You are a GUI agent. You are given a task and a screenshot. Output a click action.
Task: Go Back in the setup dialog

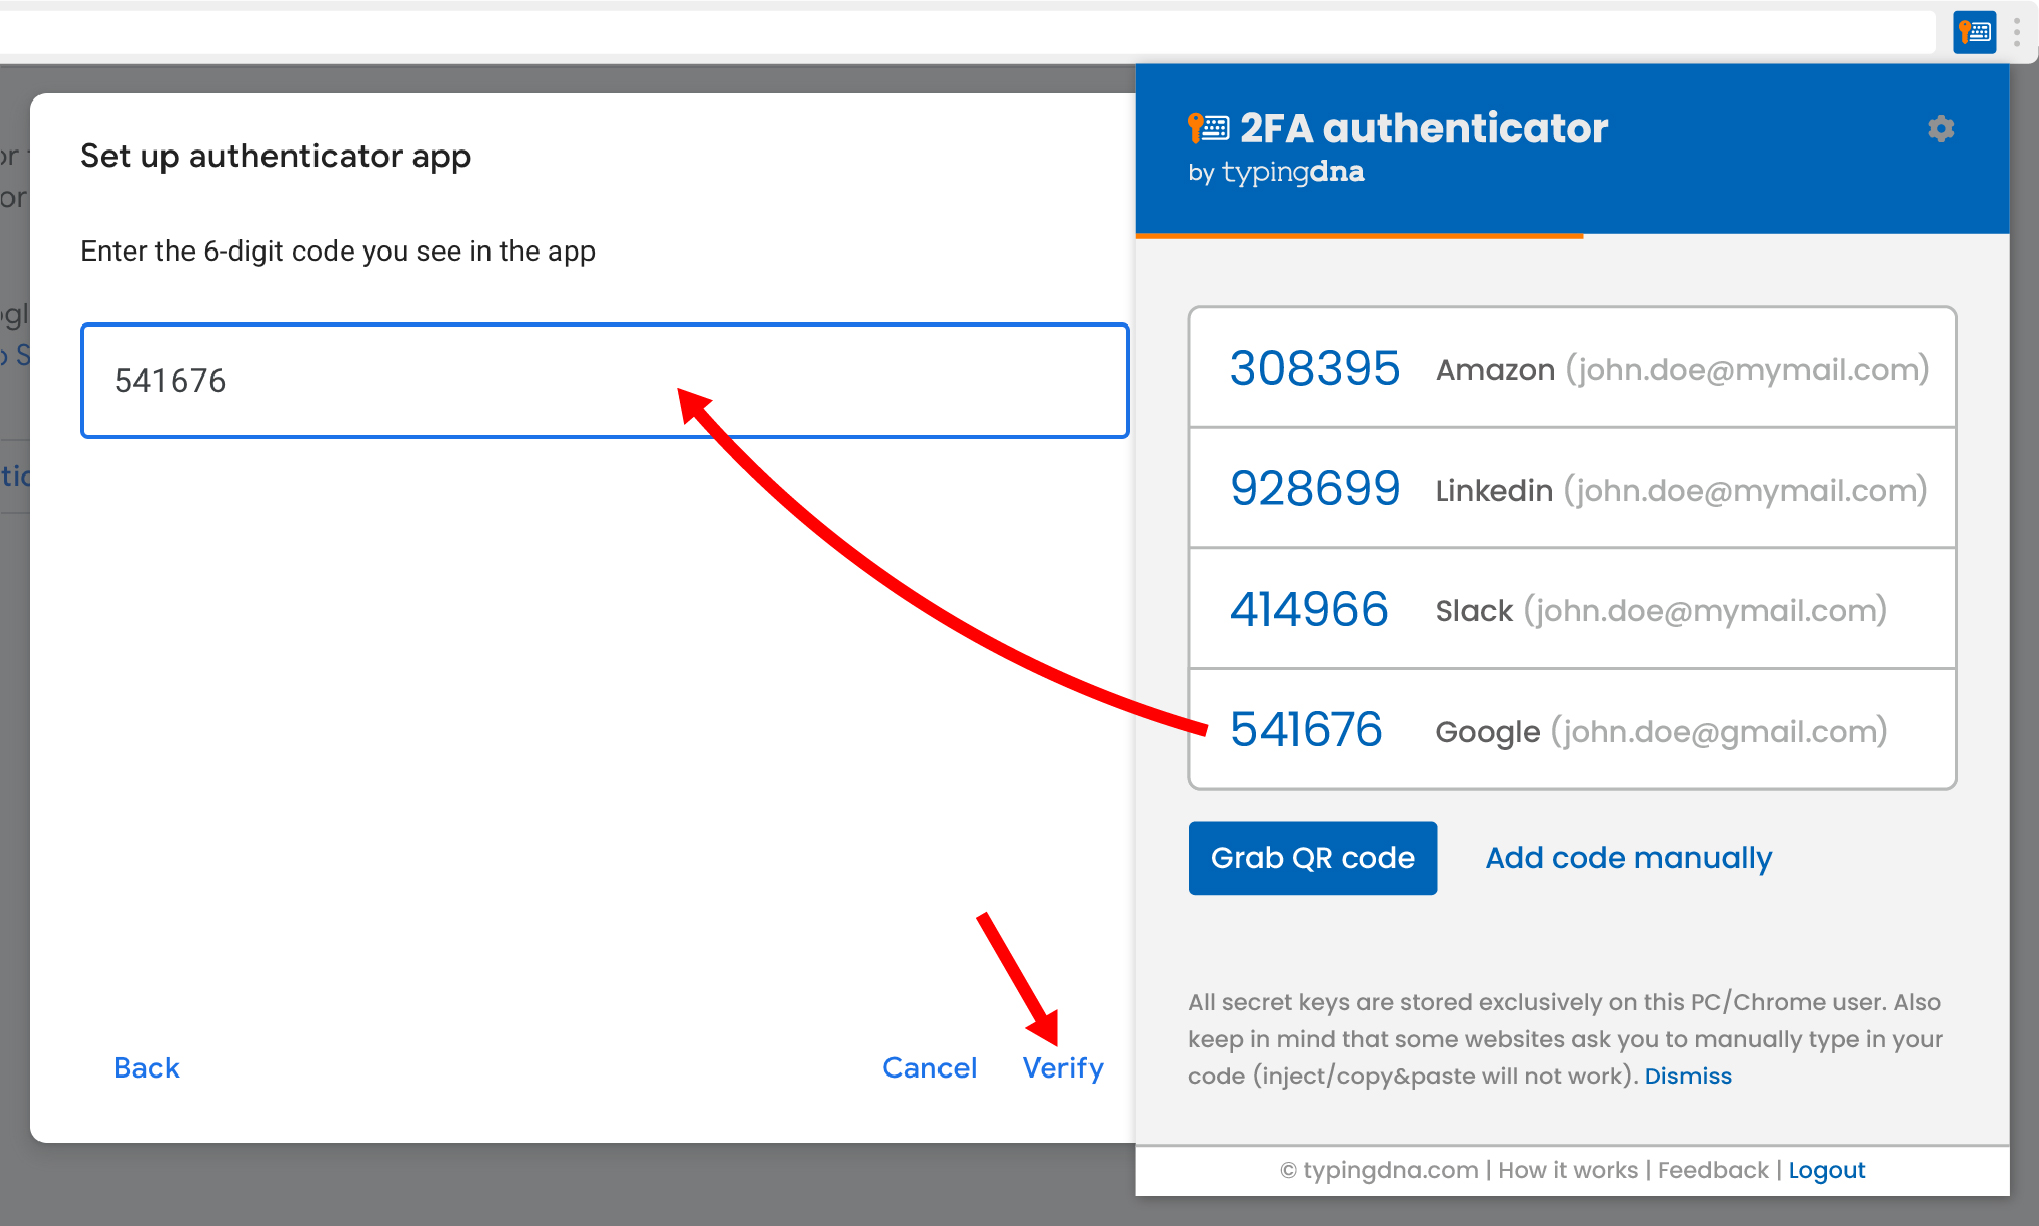point(147,1068)
